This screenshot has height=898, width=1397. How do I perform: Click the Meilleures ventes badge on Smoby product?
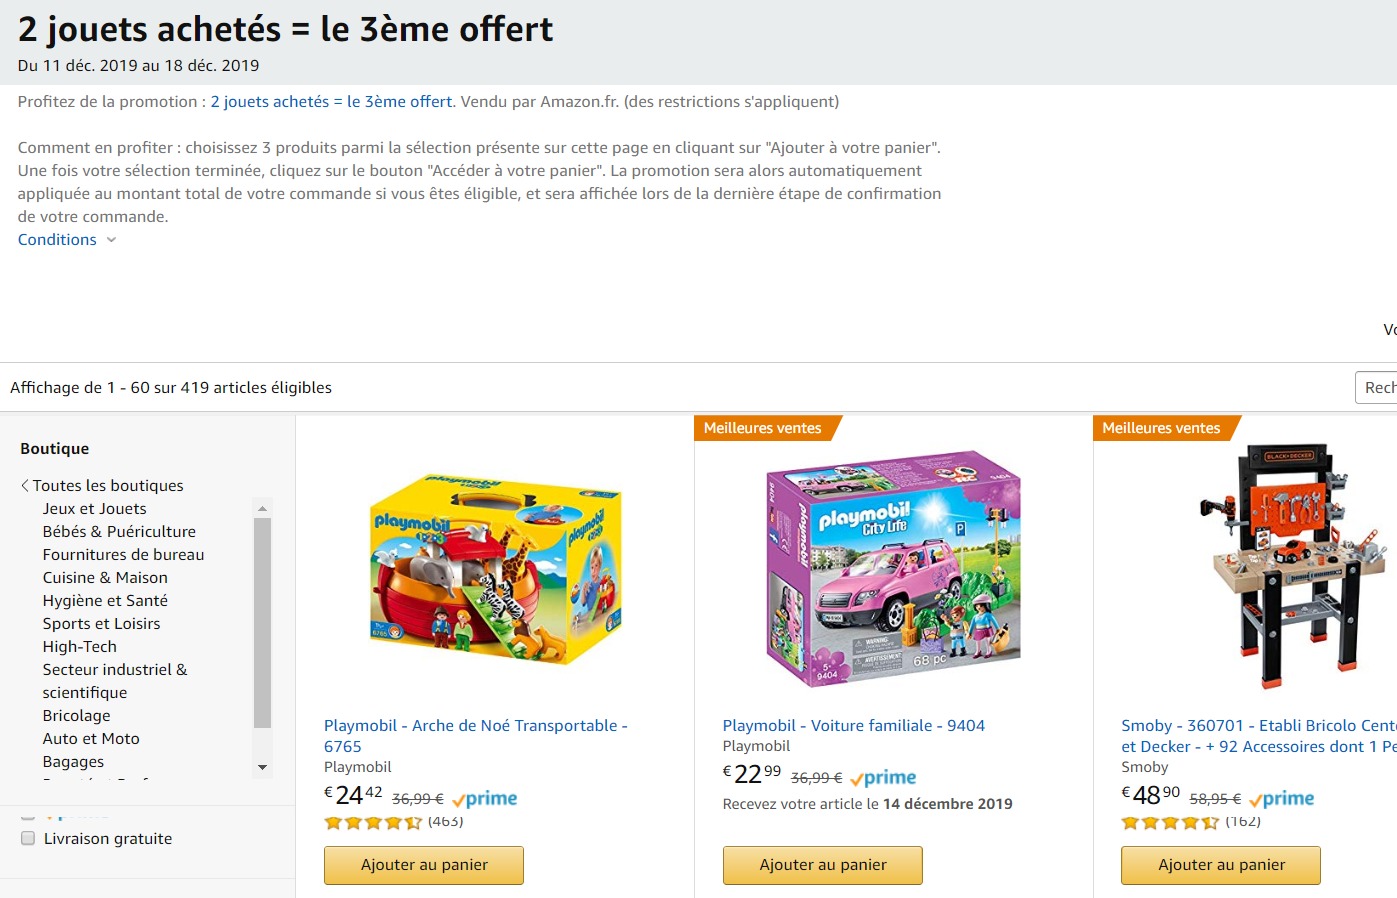pyautogui.click(x=1161, y=428)
